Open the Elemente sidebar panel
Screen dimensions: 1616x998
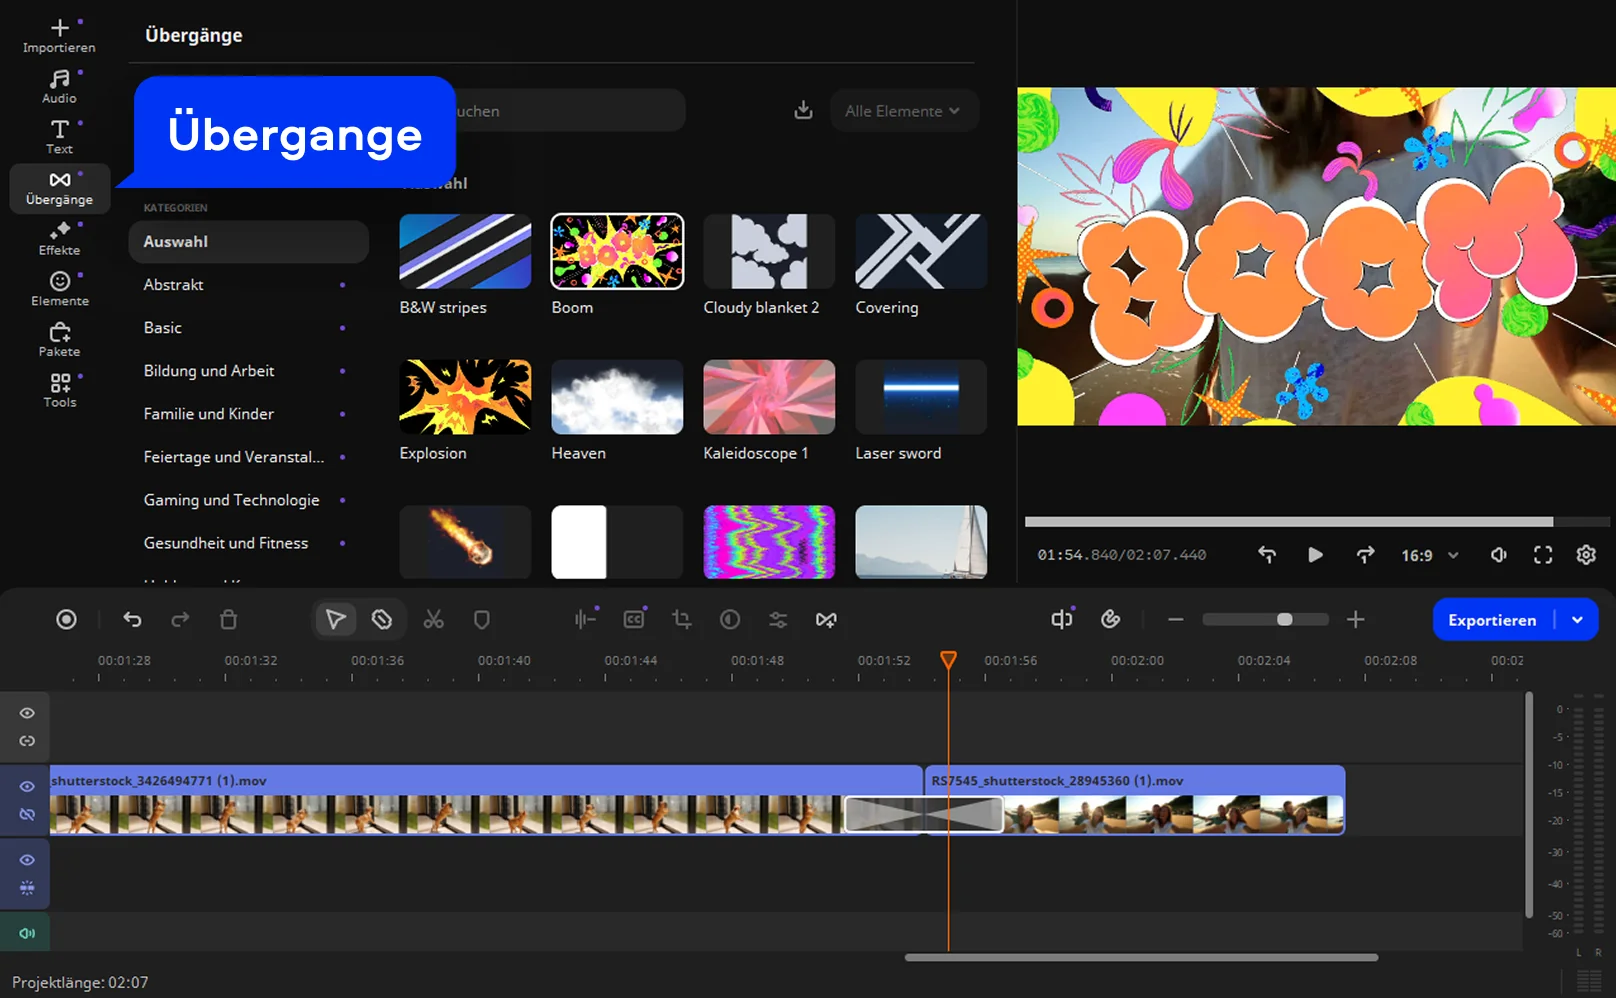click(59, 289)
